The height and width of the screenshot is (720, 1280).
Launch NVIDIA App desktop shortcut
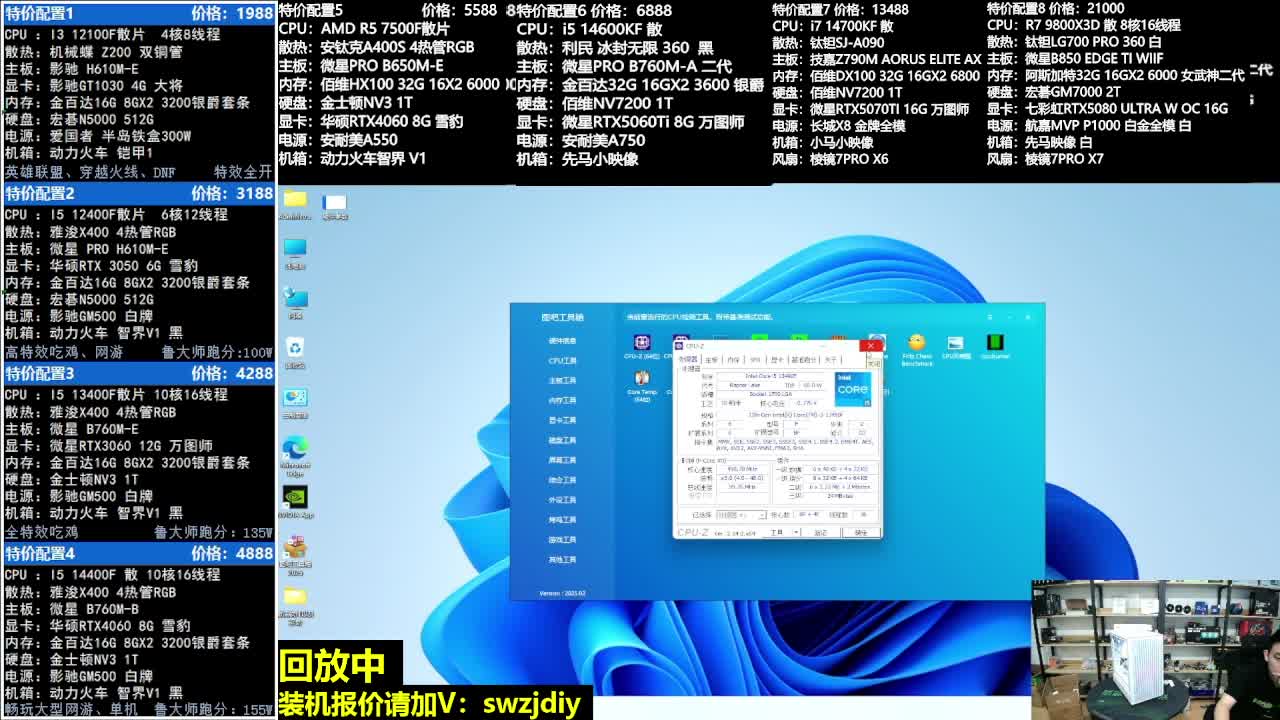coord(295,502)
